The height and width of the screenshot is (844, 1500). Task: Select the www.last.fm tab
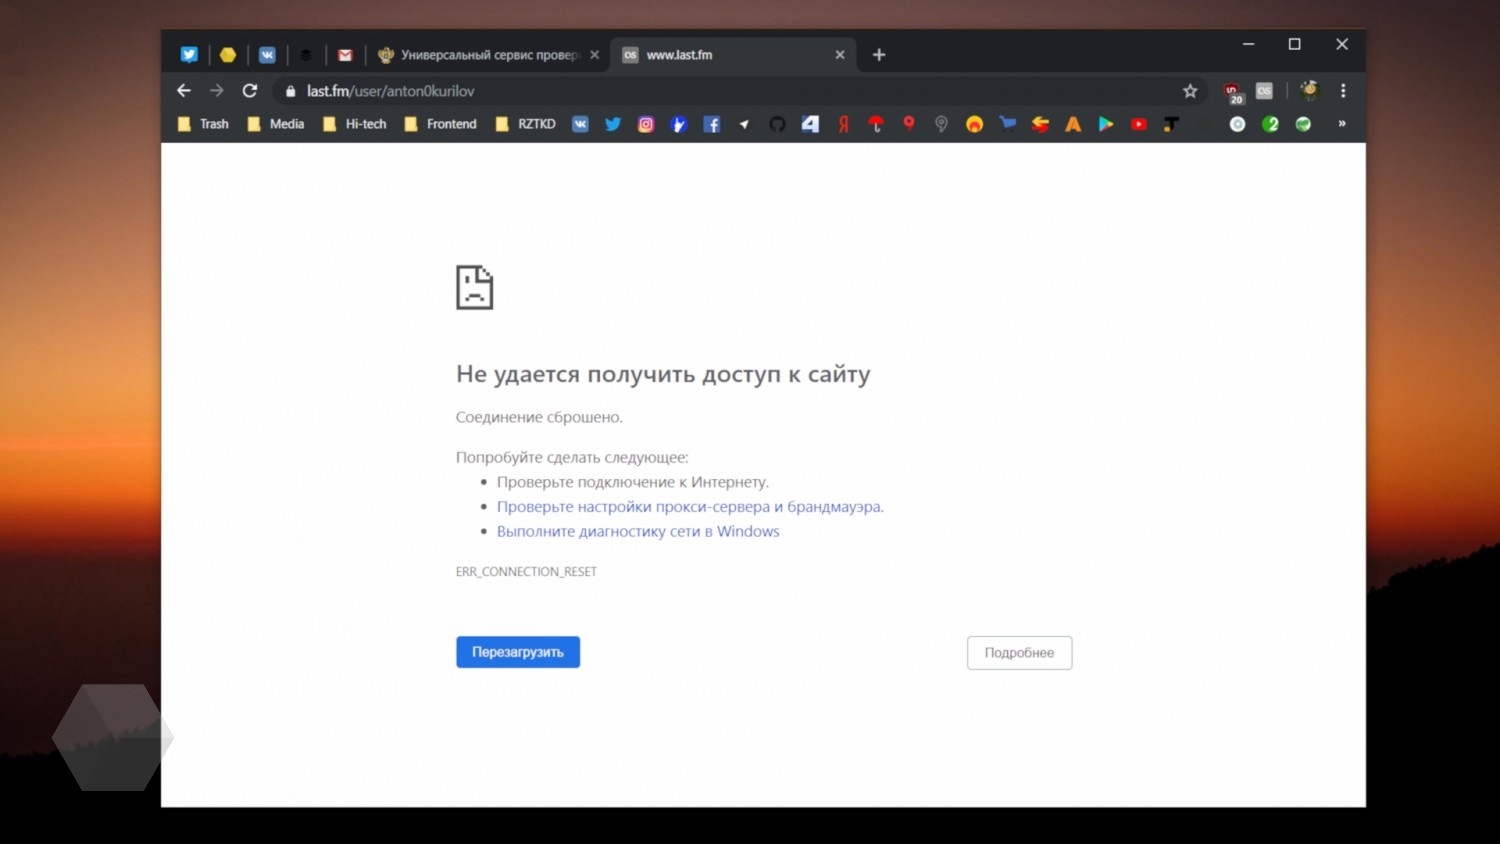point(733,55)
